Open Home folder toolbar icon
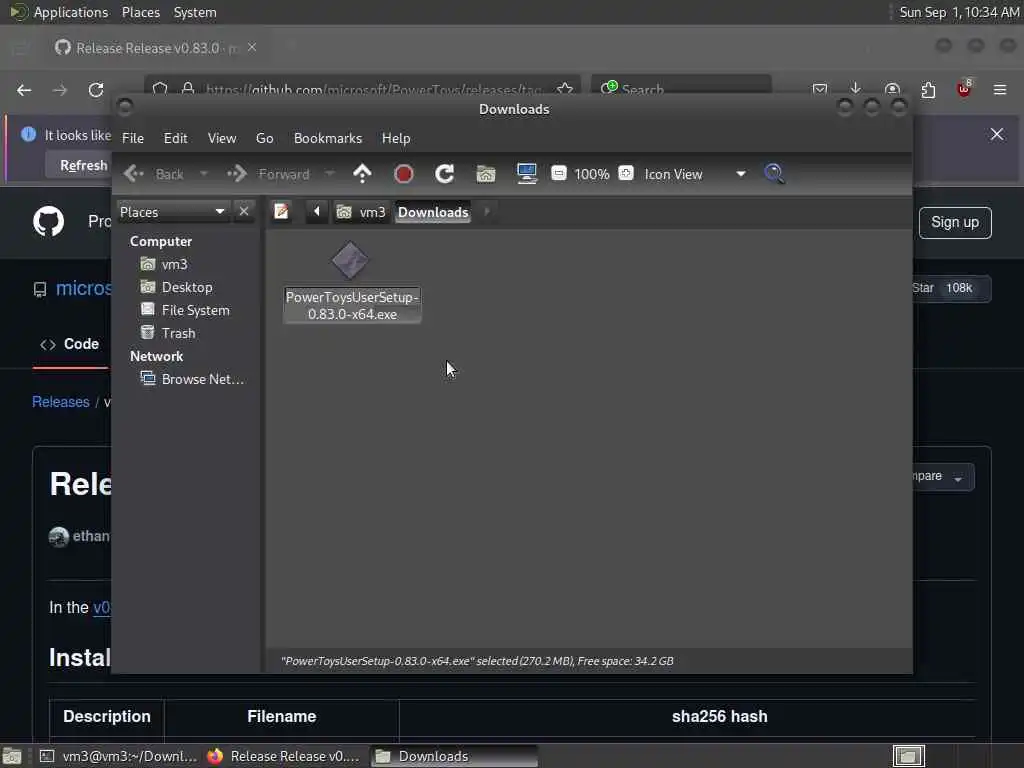The width and height of the screenshot is (1024, 768). (x=486, y=174)
